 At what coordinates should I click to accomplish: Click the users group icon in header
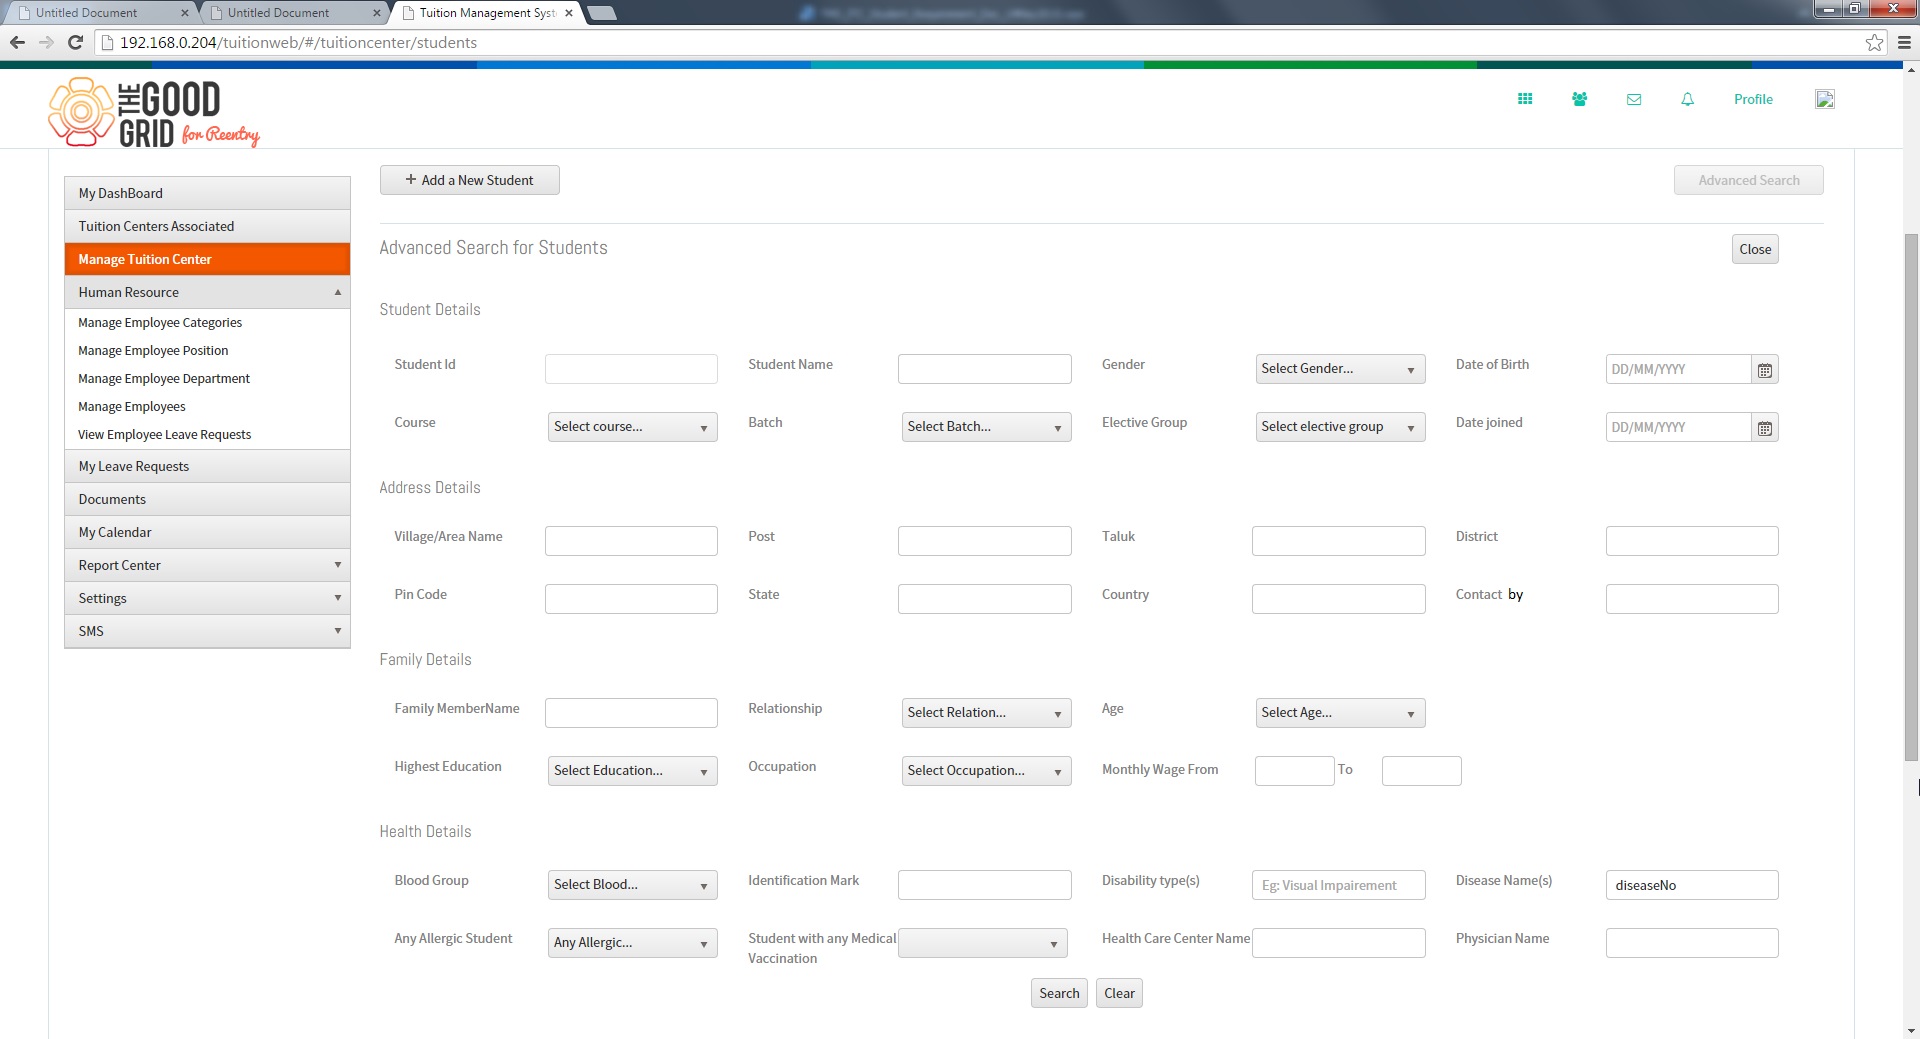(x=1579, y=99)
